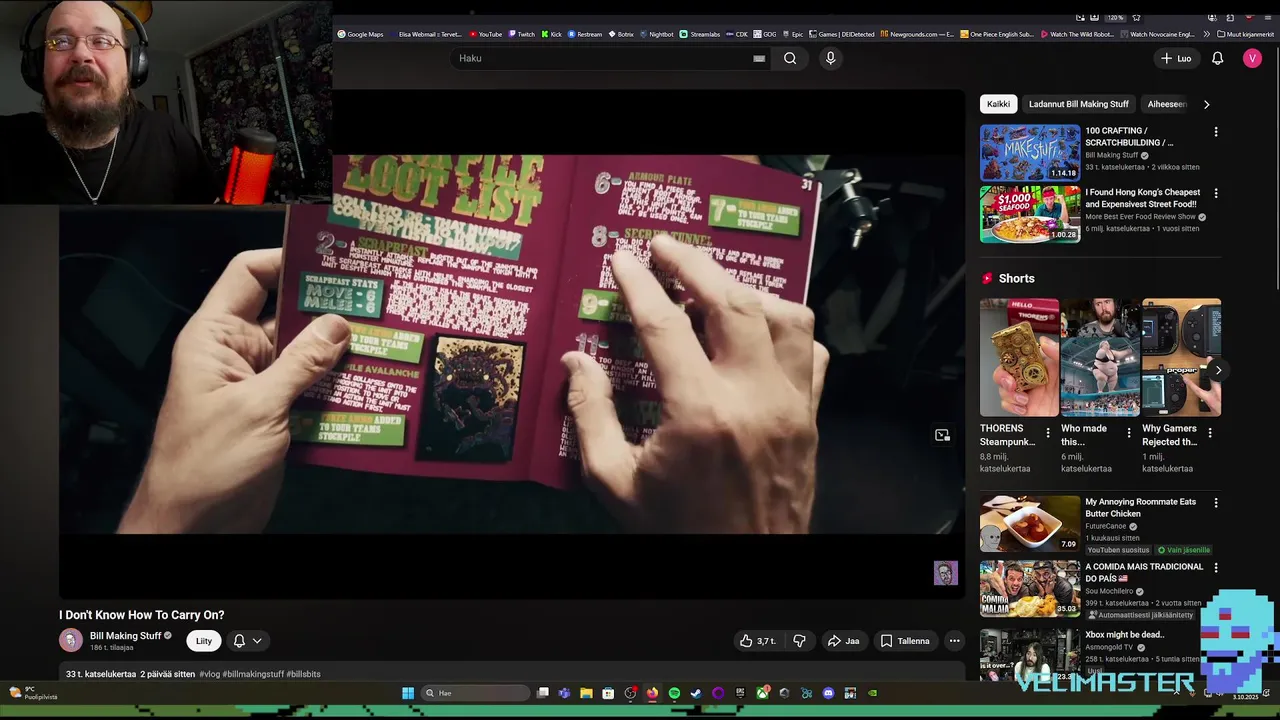Open File Explorer from taskbar
This screenshot has width=1280, height=720.
(x=586, y=693)
